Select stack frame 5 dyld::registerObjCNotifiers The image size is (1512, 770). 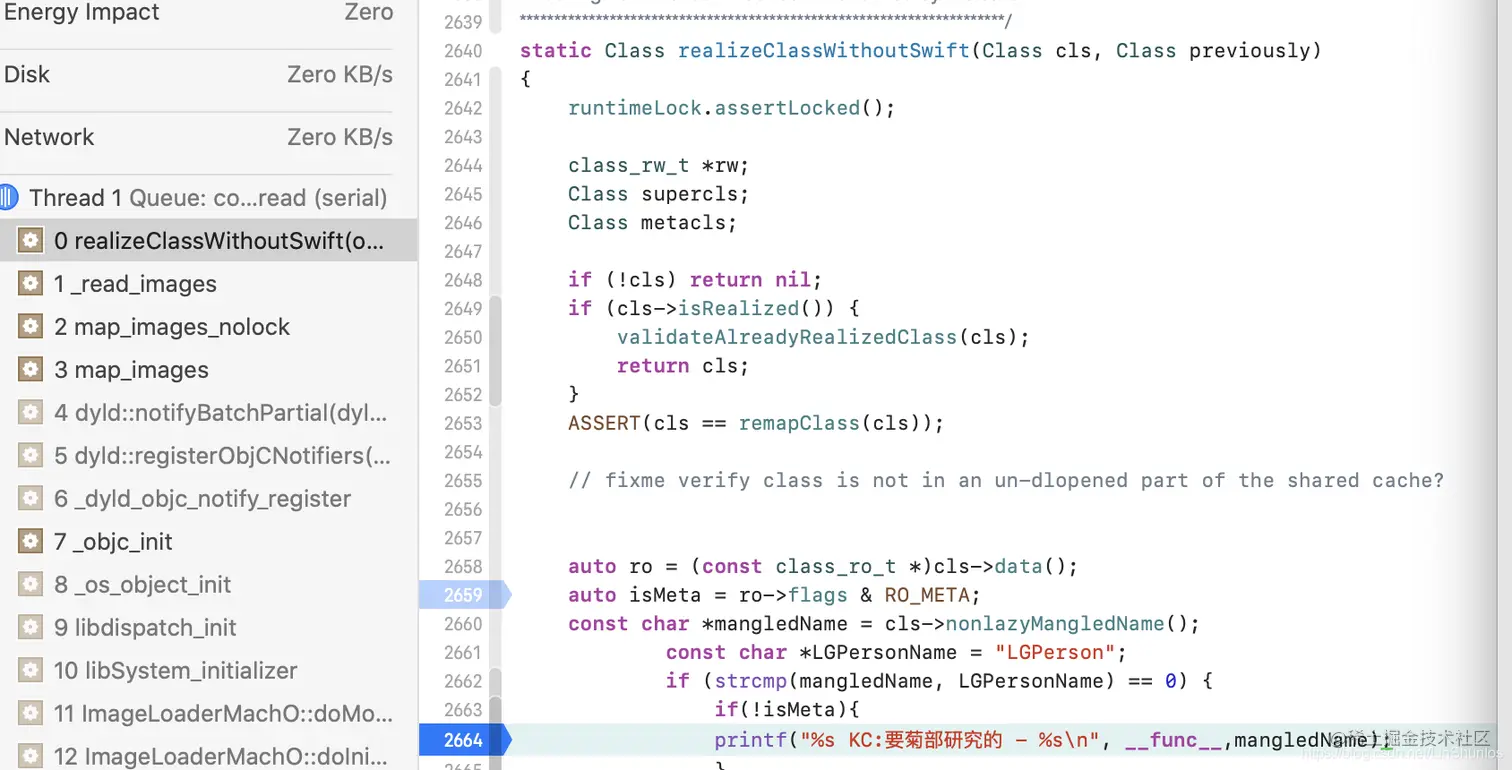pyautogui.click(x=208, y=456)
